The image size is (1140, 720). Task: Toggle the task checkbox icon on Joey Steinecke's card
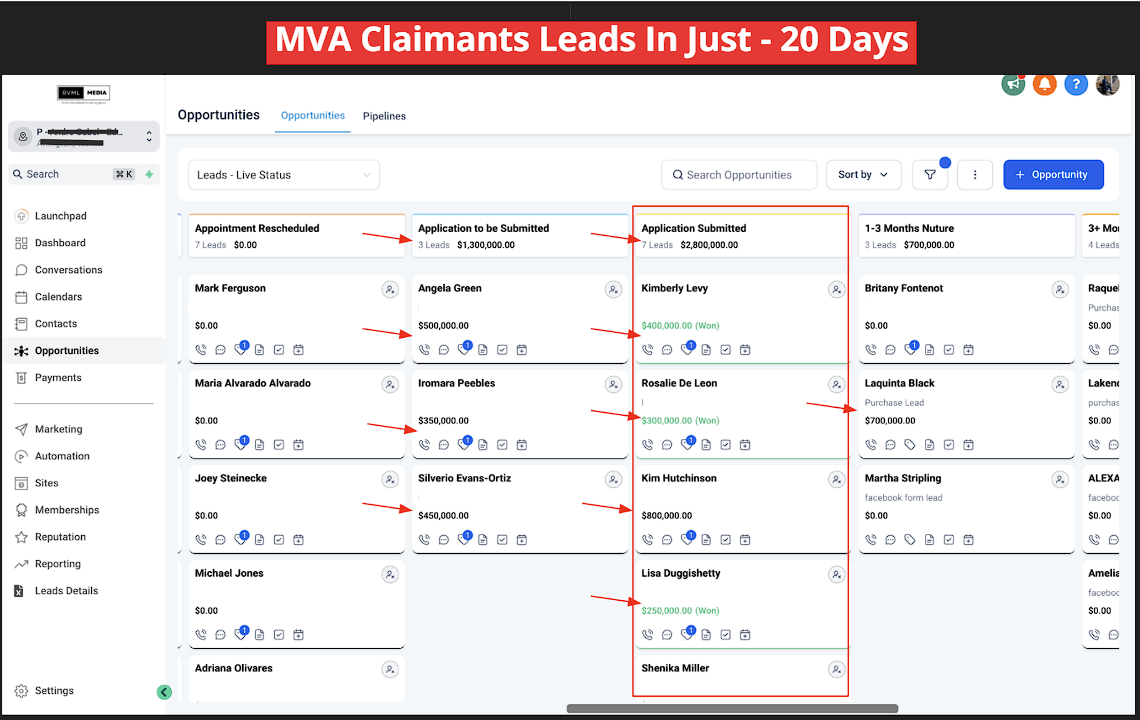pyautogui.click(x=279, y=540)
